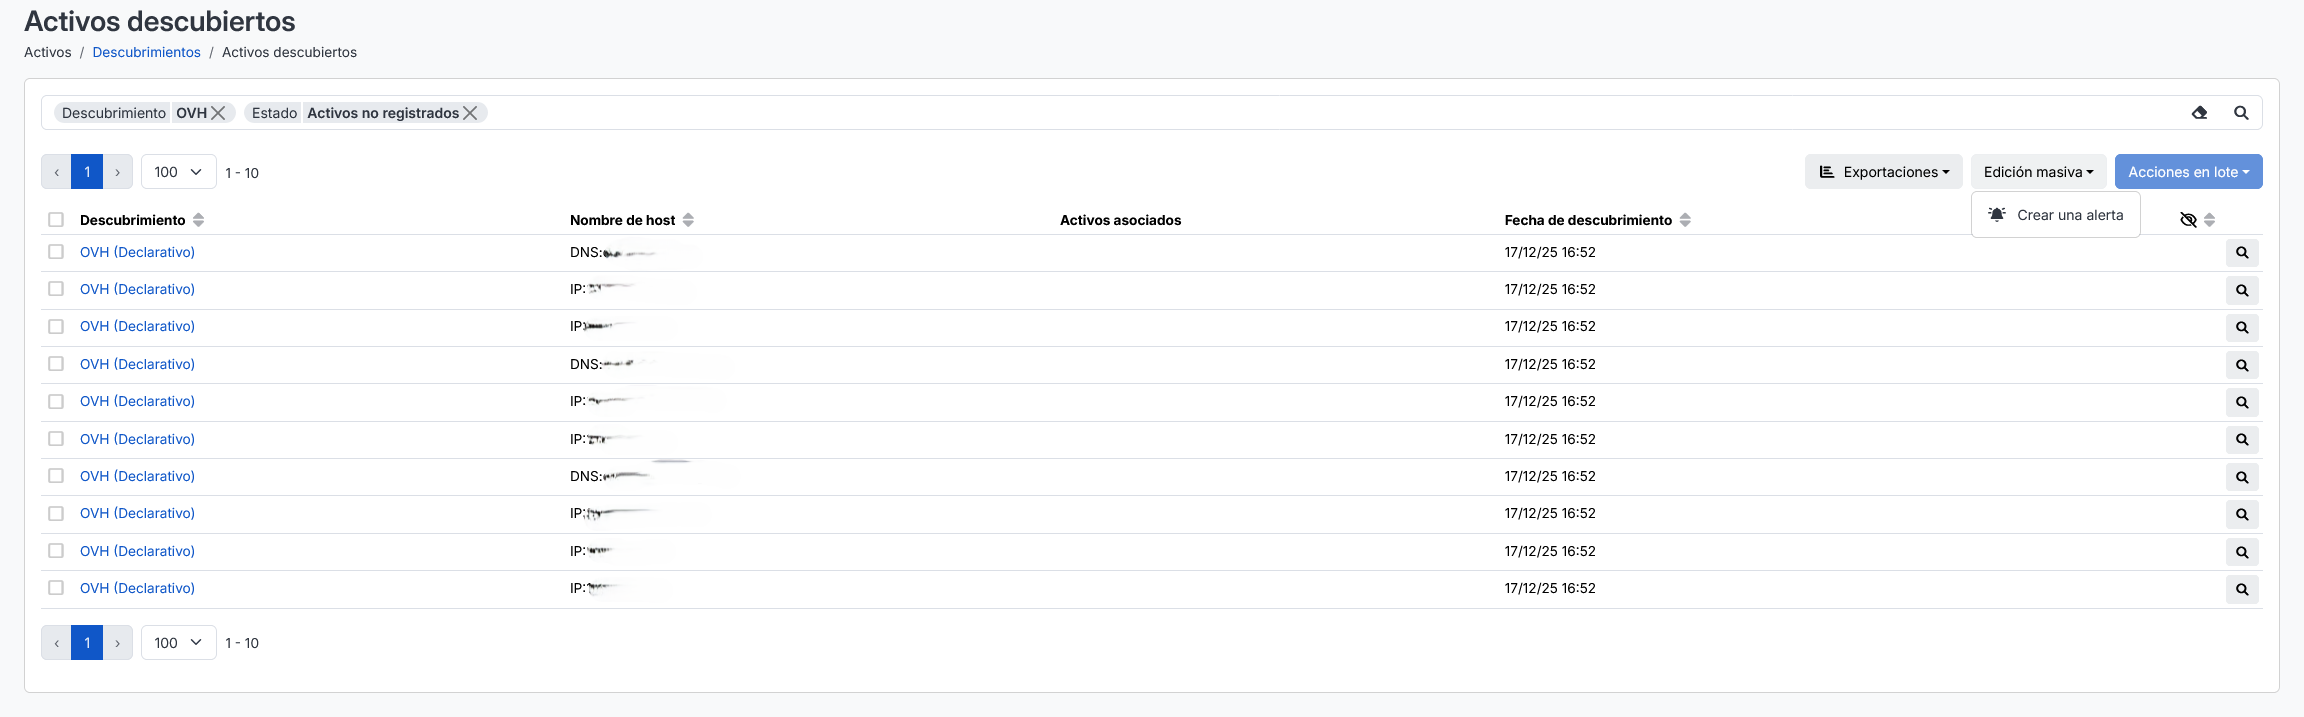Click the magnifier button on the seventh row
Viewport: 2304px width, 717px height.
point(2242,477)
